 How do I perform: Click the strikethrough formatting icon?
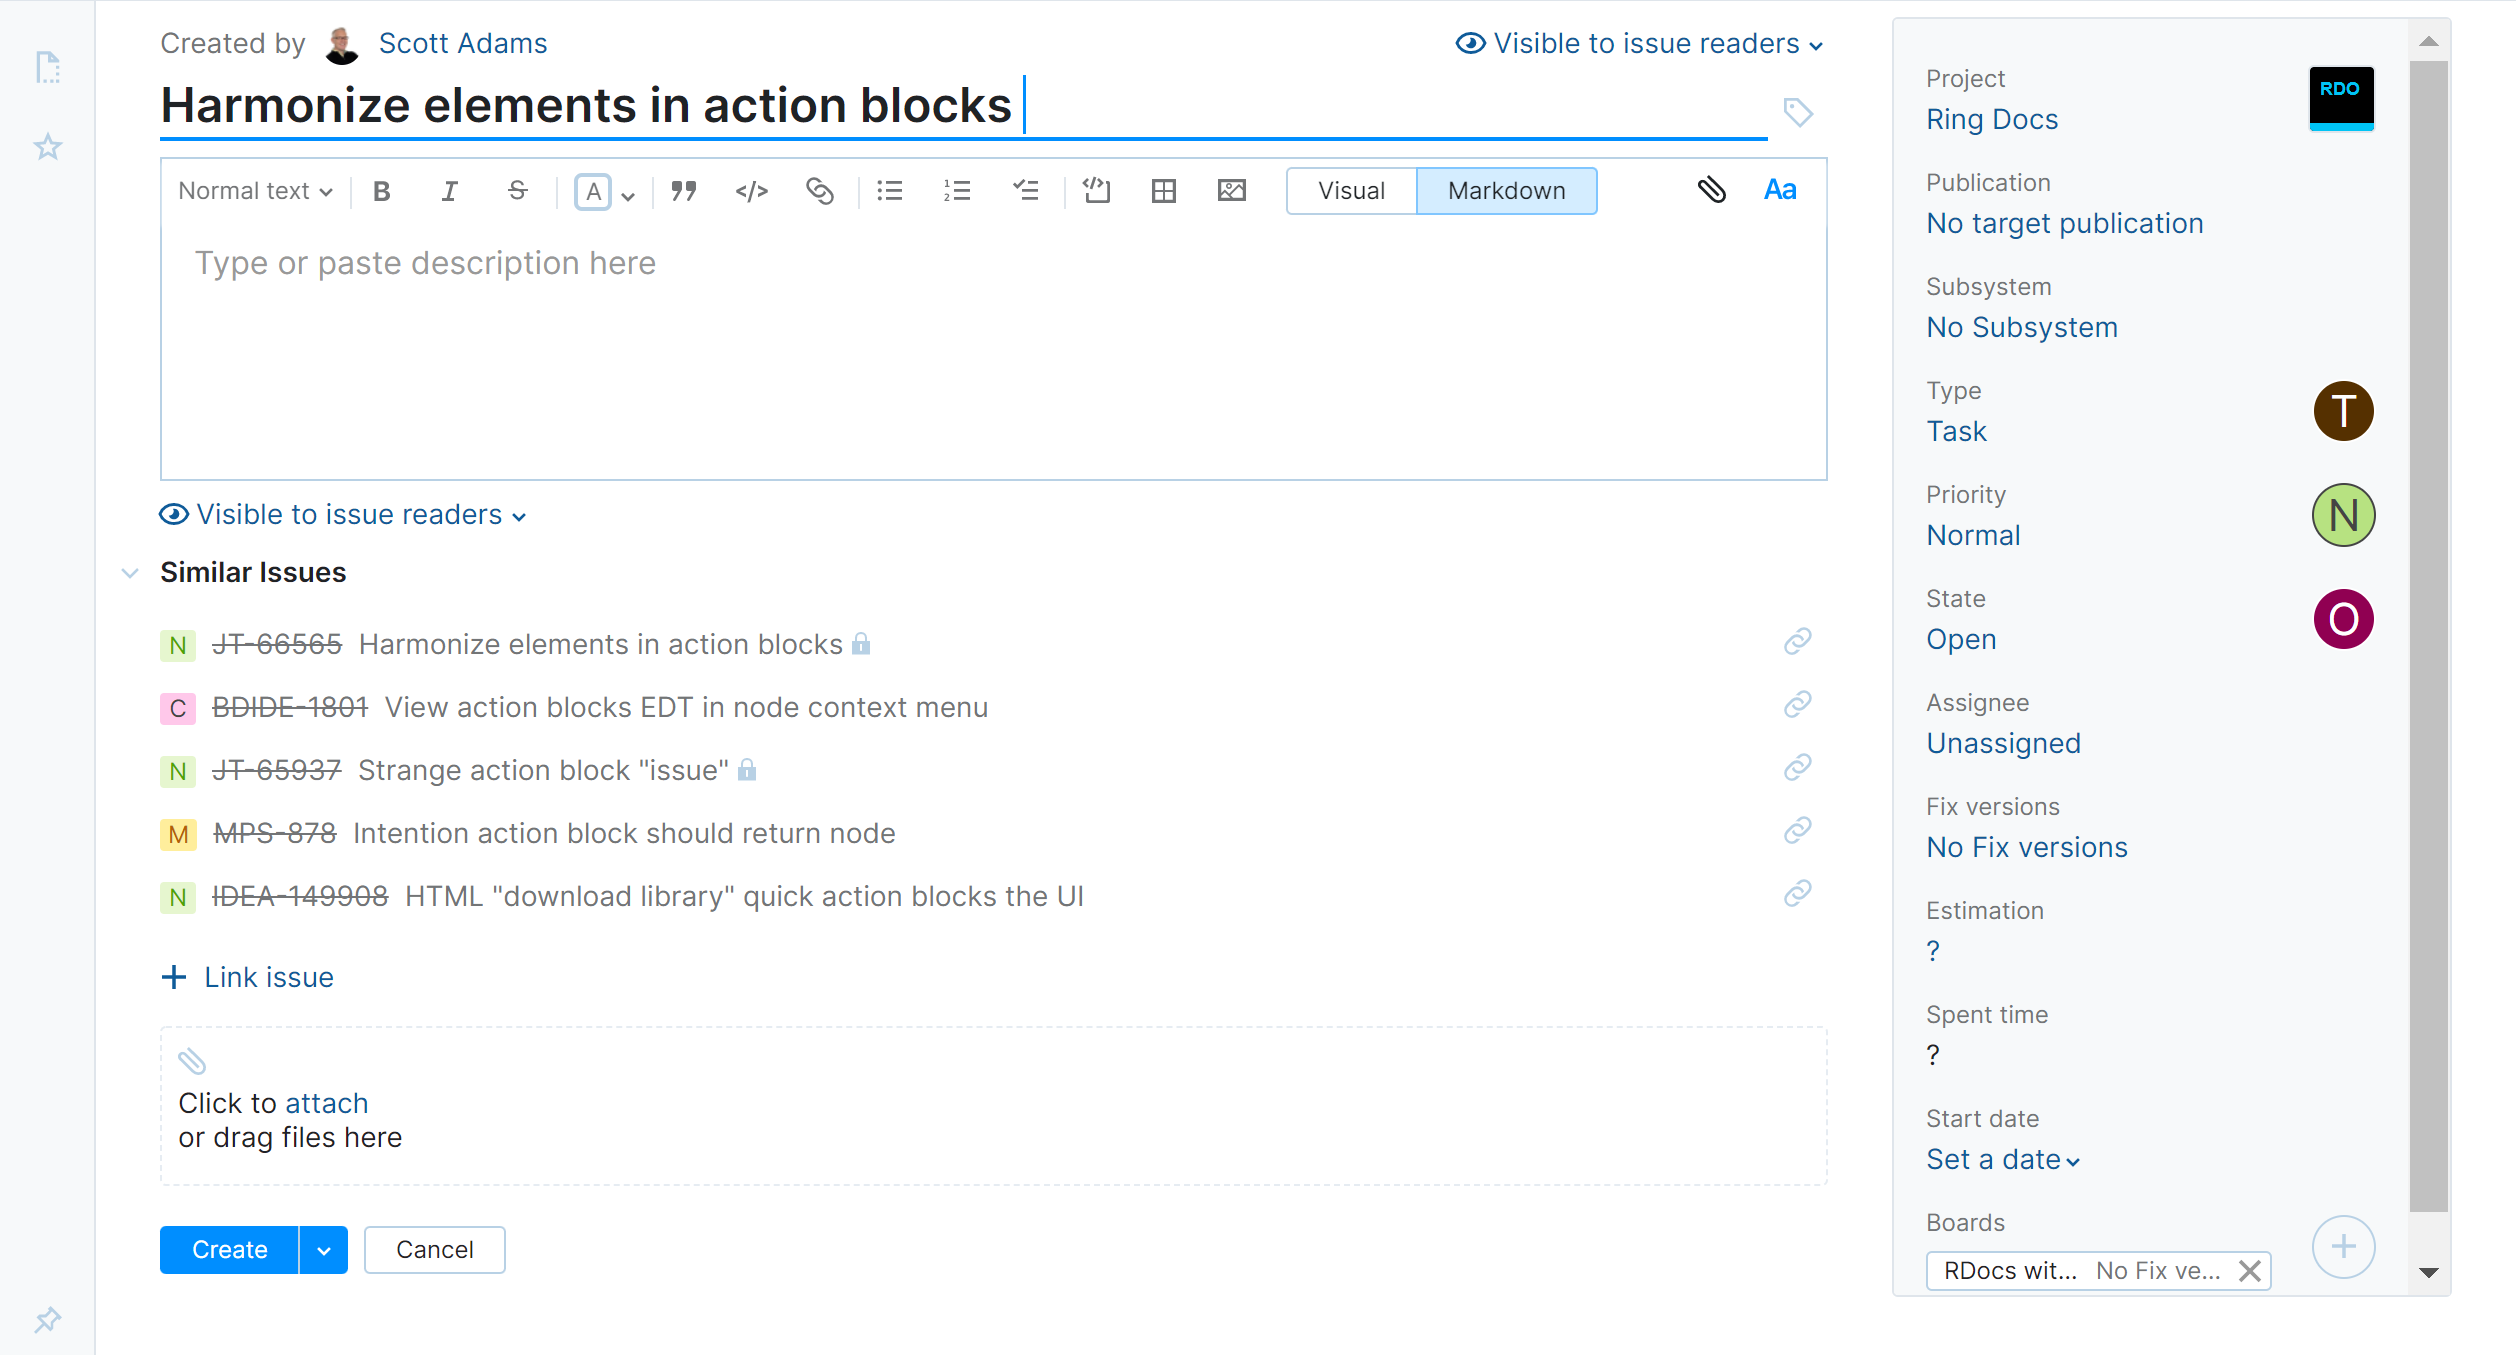pyautogui.click(x=517, y=191)
